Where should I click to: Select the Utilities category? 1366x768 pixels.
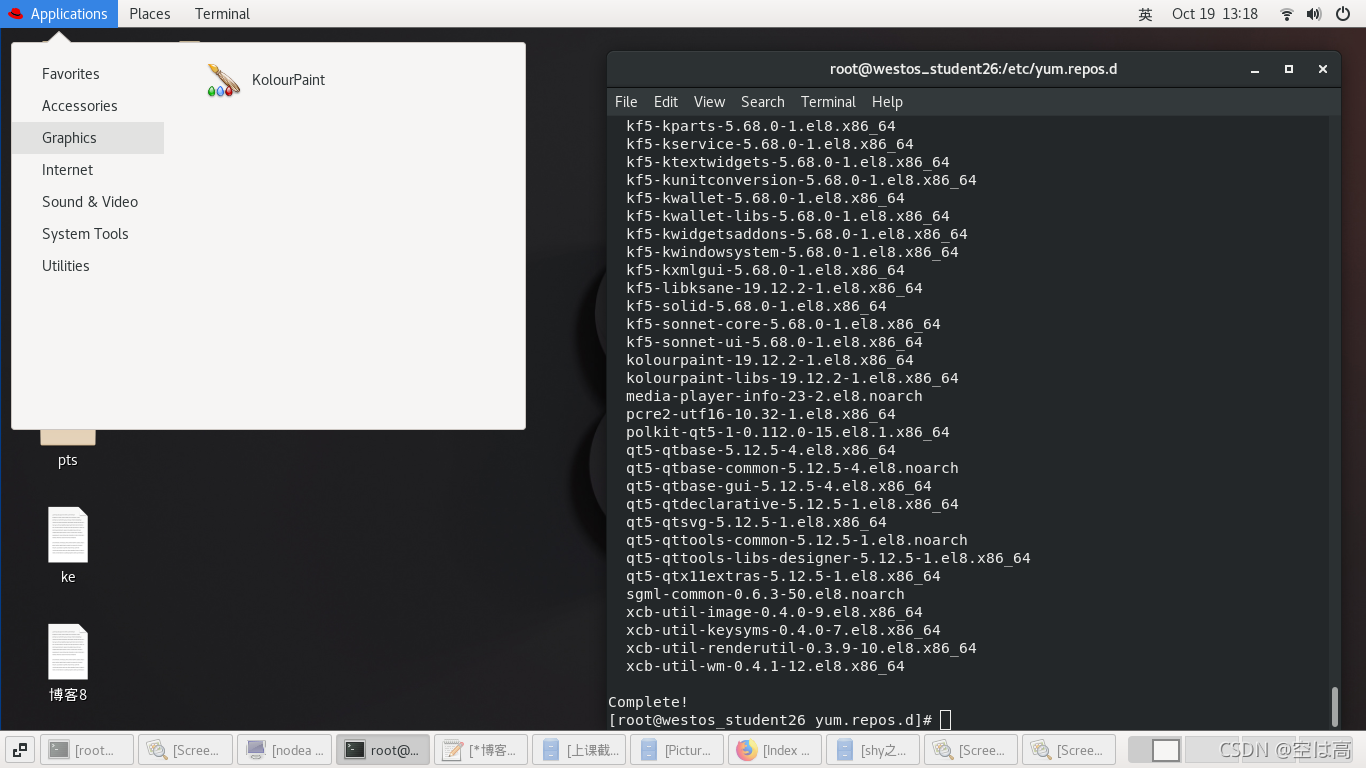click(88, 266)
